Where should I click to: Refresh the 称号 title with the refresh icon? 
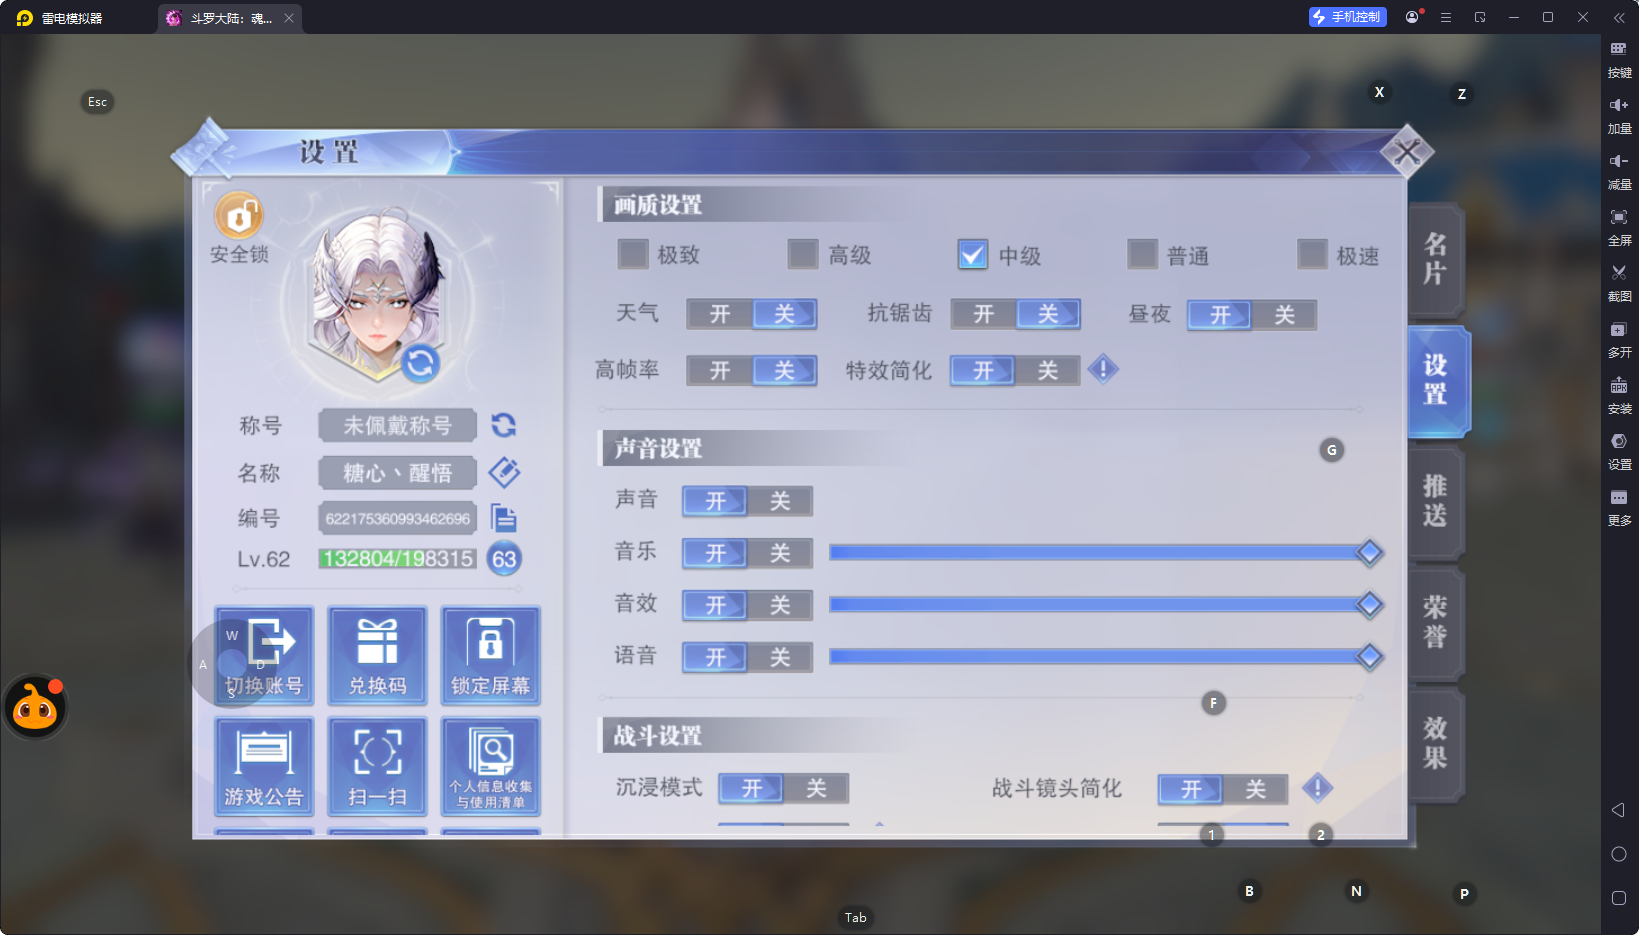504,425
